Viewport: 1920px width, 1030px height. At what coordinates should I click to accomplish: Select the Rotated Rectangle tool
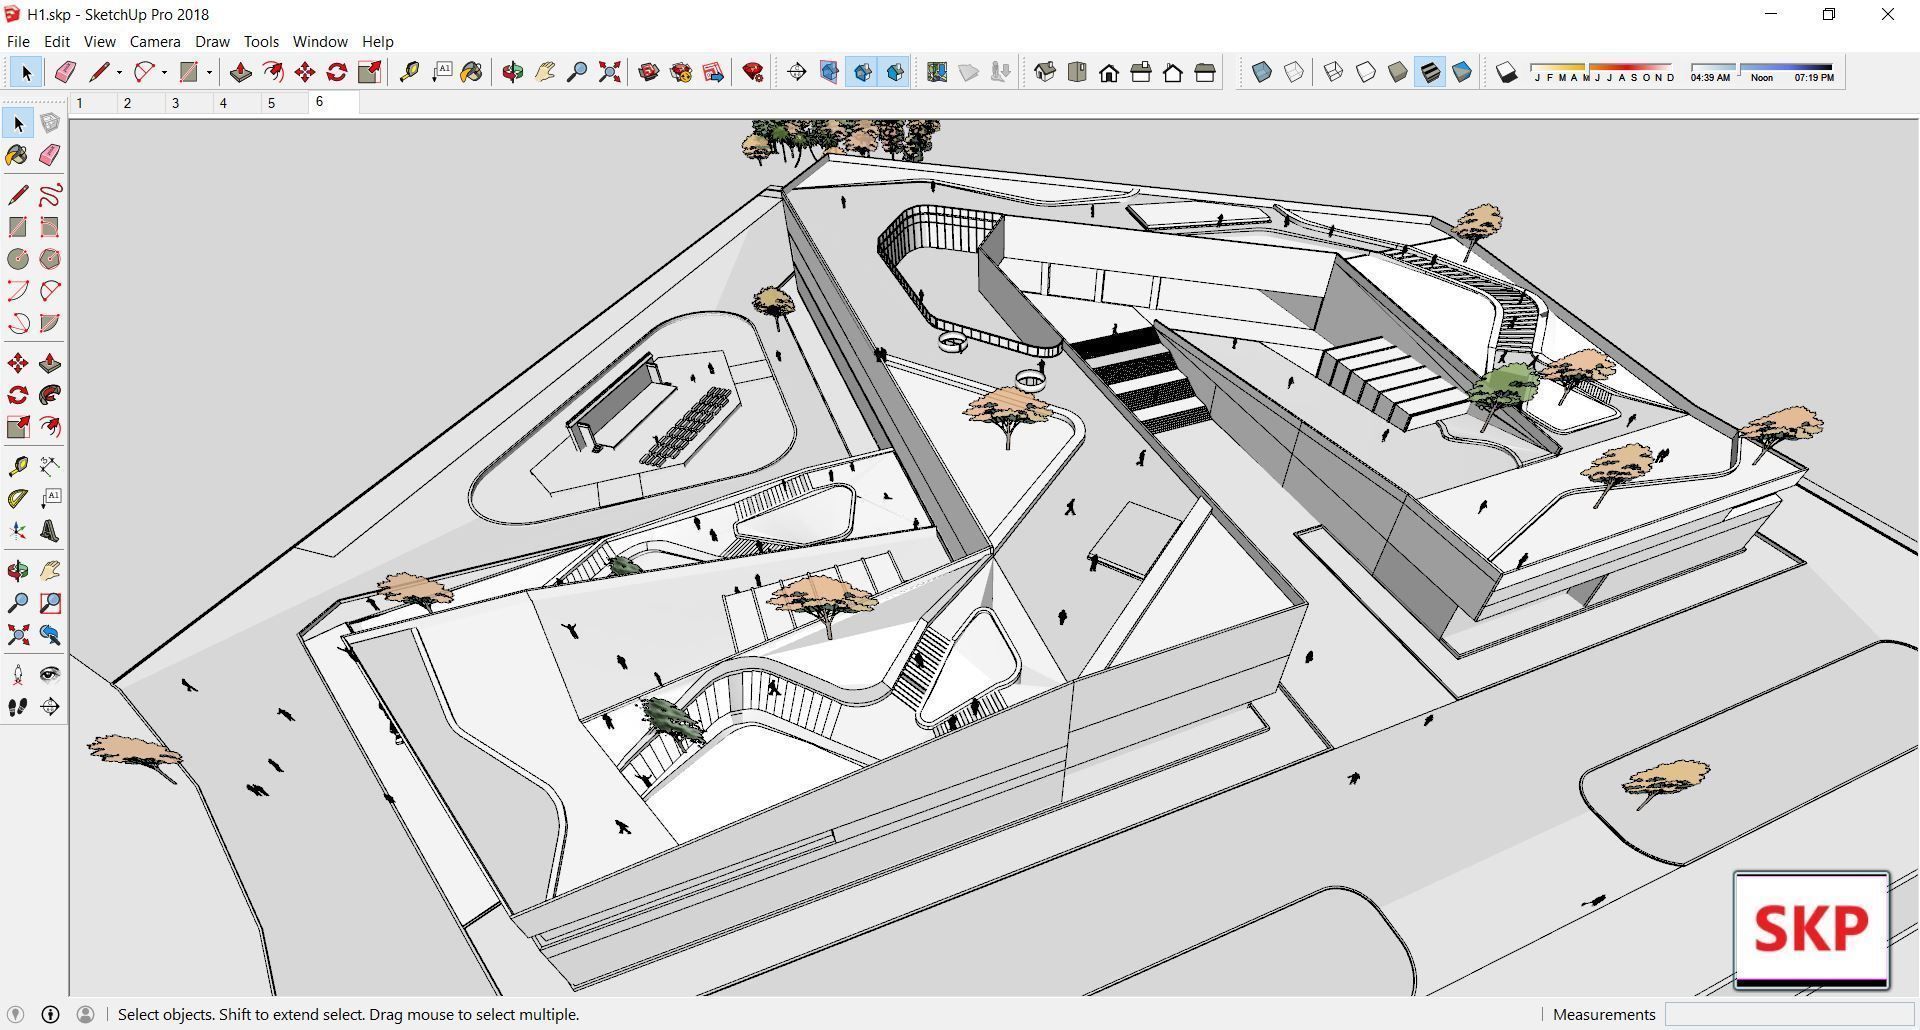tap(50, 227)
